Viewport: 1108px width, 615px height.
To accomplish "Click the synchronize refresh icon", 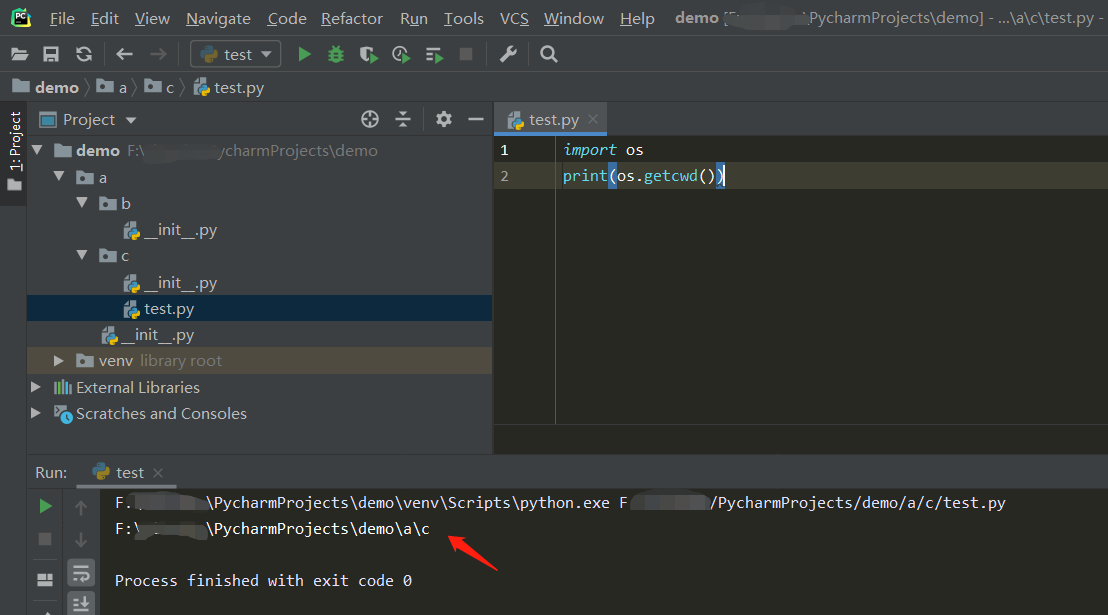I will coord(84,54).
